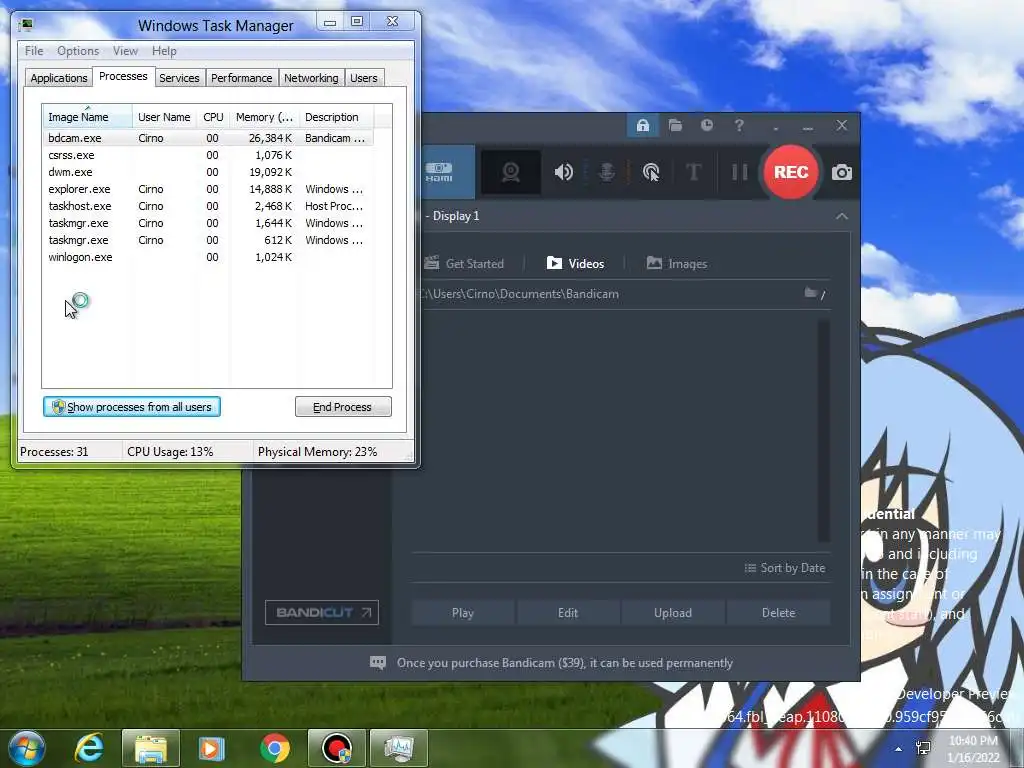Switch to the Networking tab
The height and width of the screenshot is (768, 1024).
click(311, 78)
